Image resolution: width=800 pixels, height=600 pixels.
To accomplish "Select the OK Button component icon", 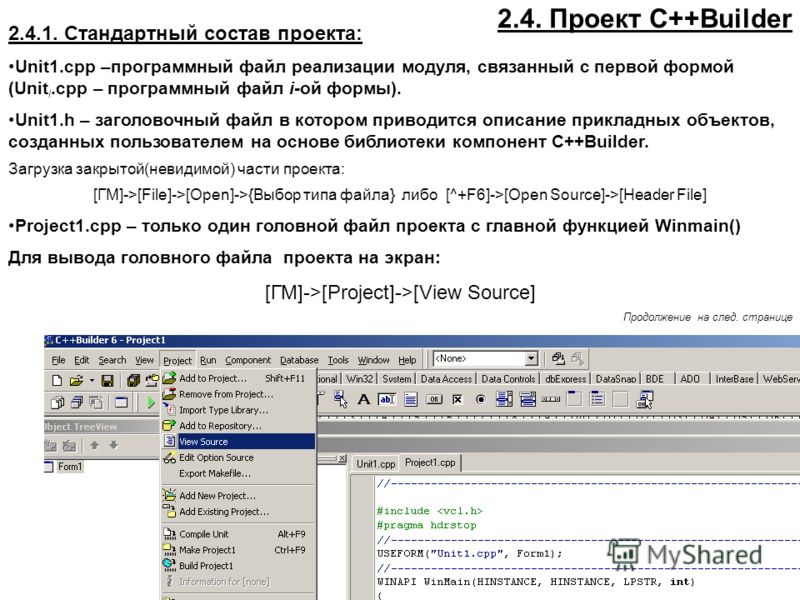I will click(434, 399).
